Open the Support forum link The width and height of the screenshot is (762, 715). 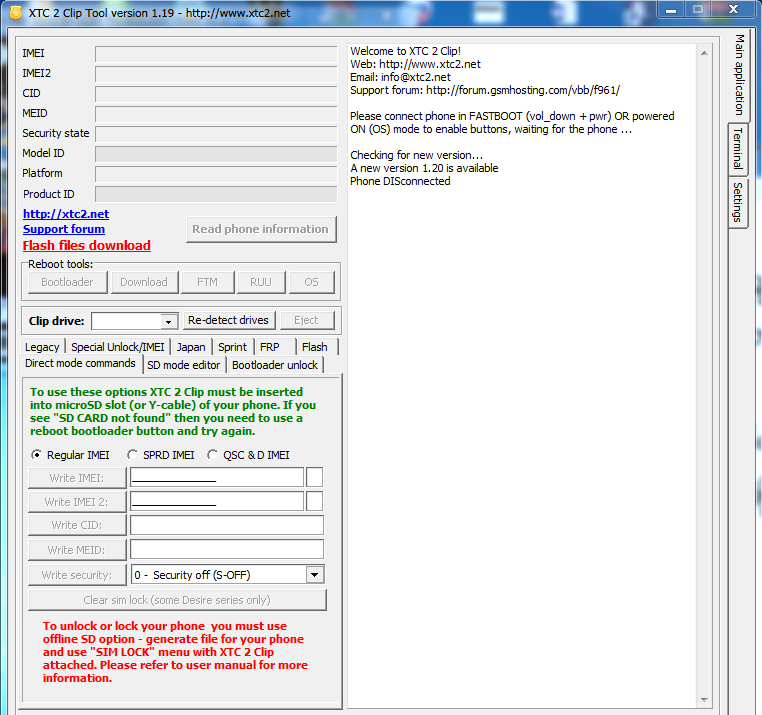point(64,229)
